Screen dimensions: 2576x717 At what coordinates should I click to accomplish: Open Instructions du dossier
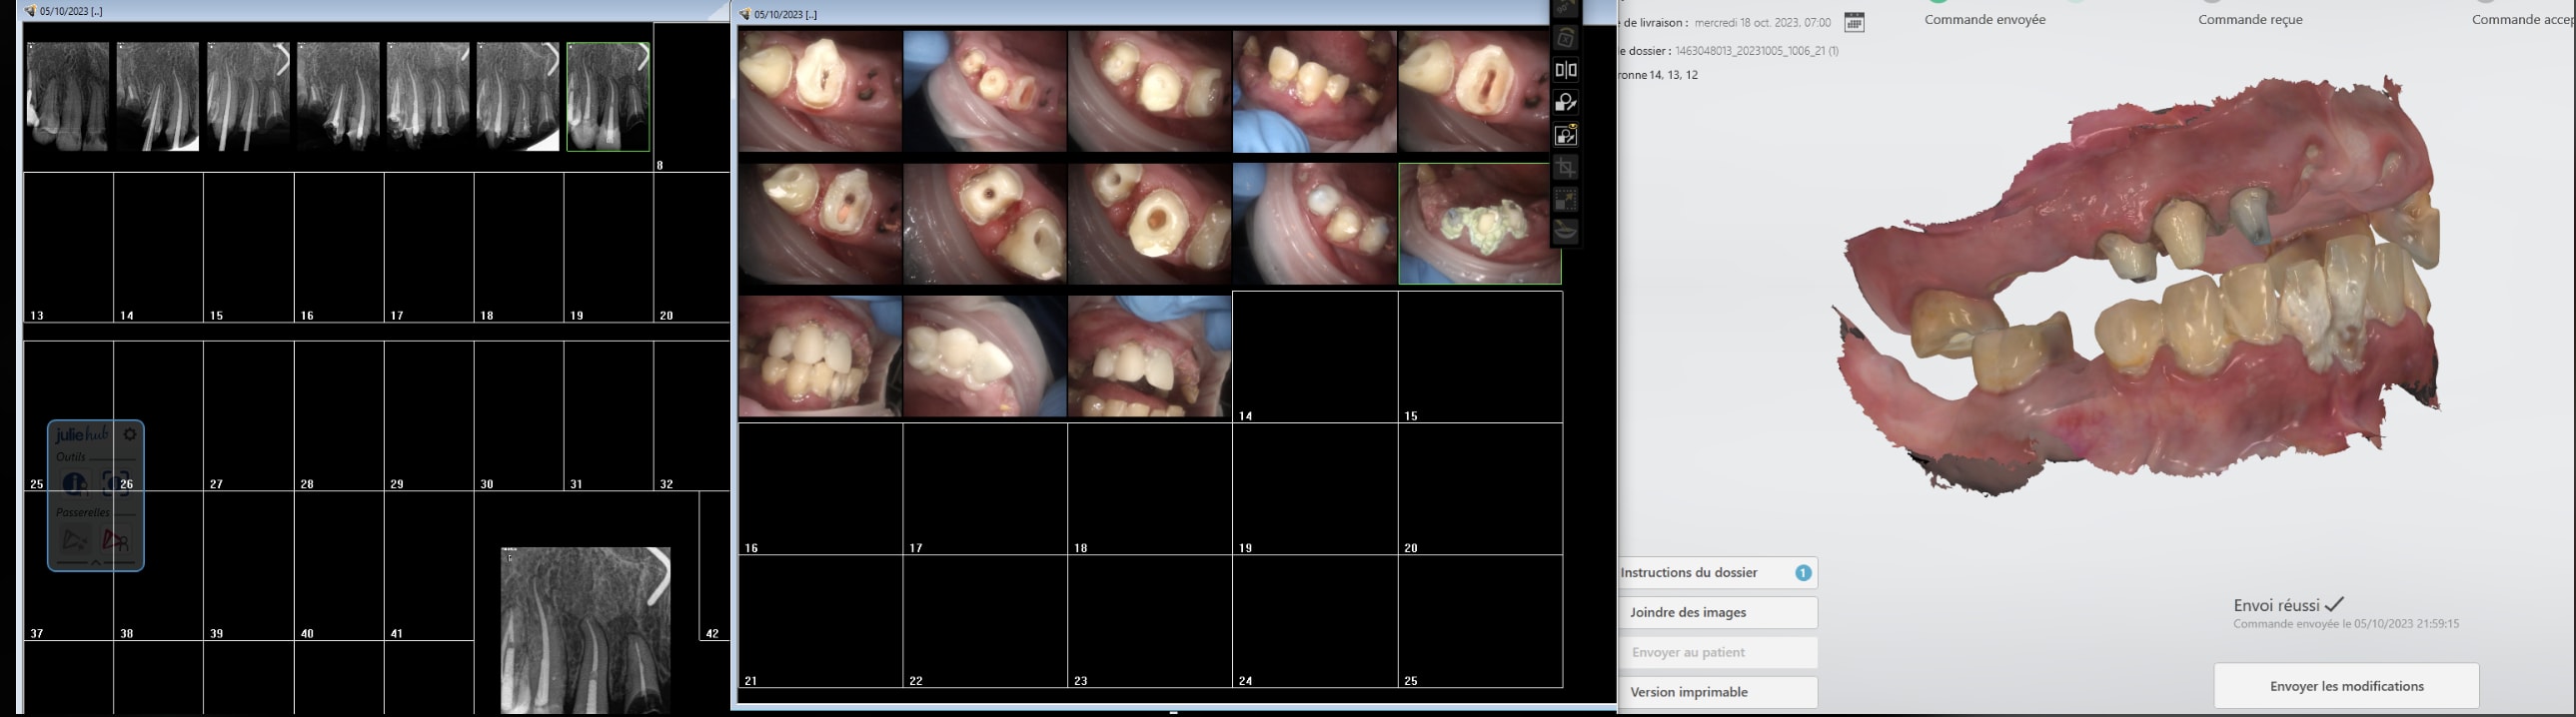point(1716,573)
